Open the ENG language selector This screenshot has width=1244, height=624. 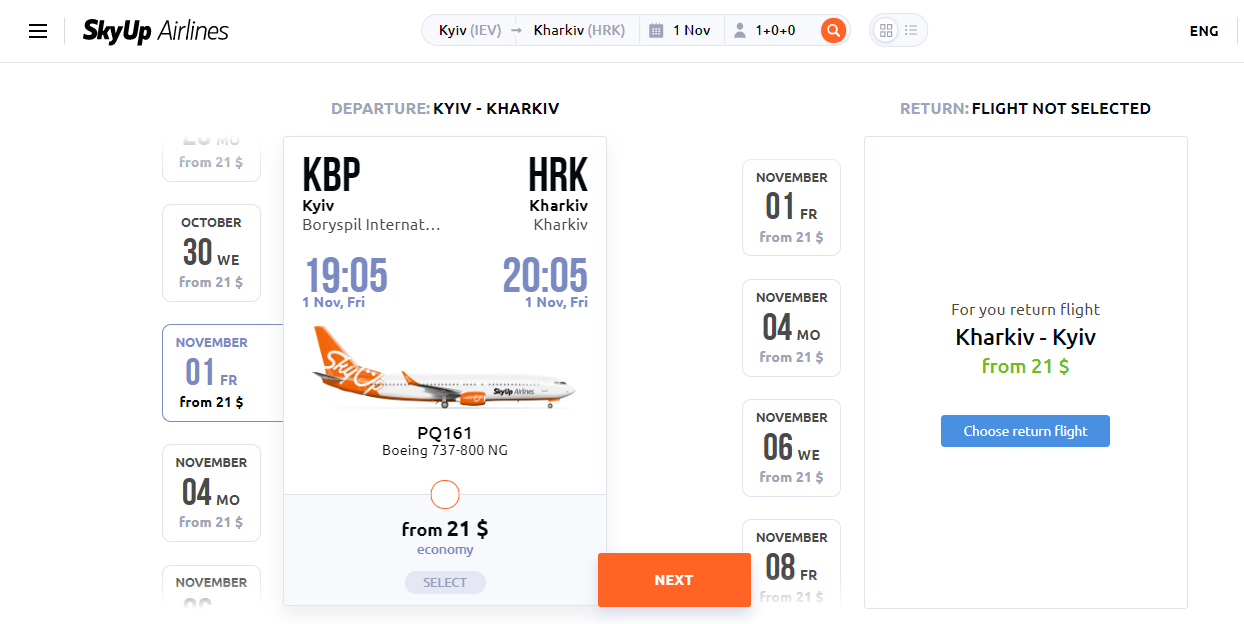(x=1204, y=31)
